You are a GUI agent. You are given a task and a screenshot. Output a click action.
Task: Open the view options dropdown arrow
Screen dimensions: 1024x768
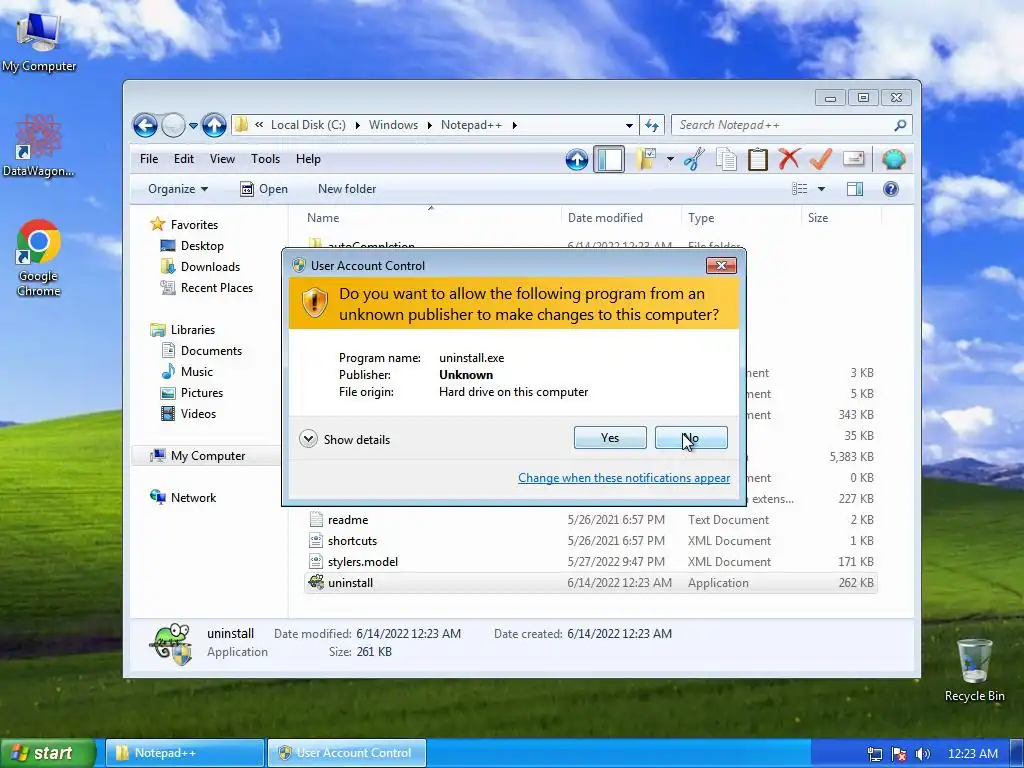coord(822,189)
